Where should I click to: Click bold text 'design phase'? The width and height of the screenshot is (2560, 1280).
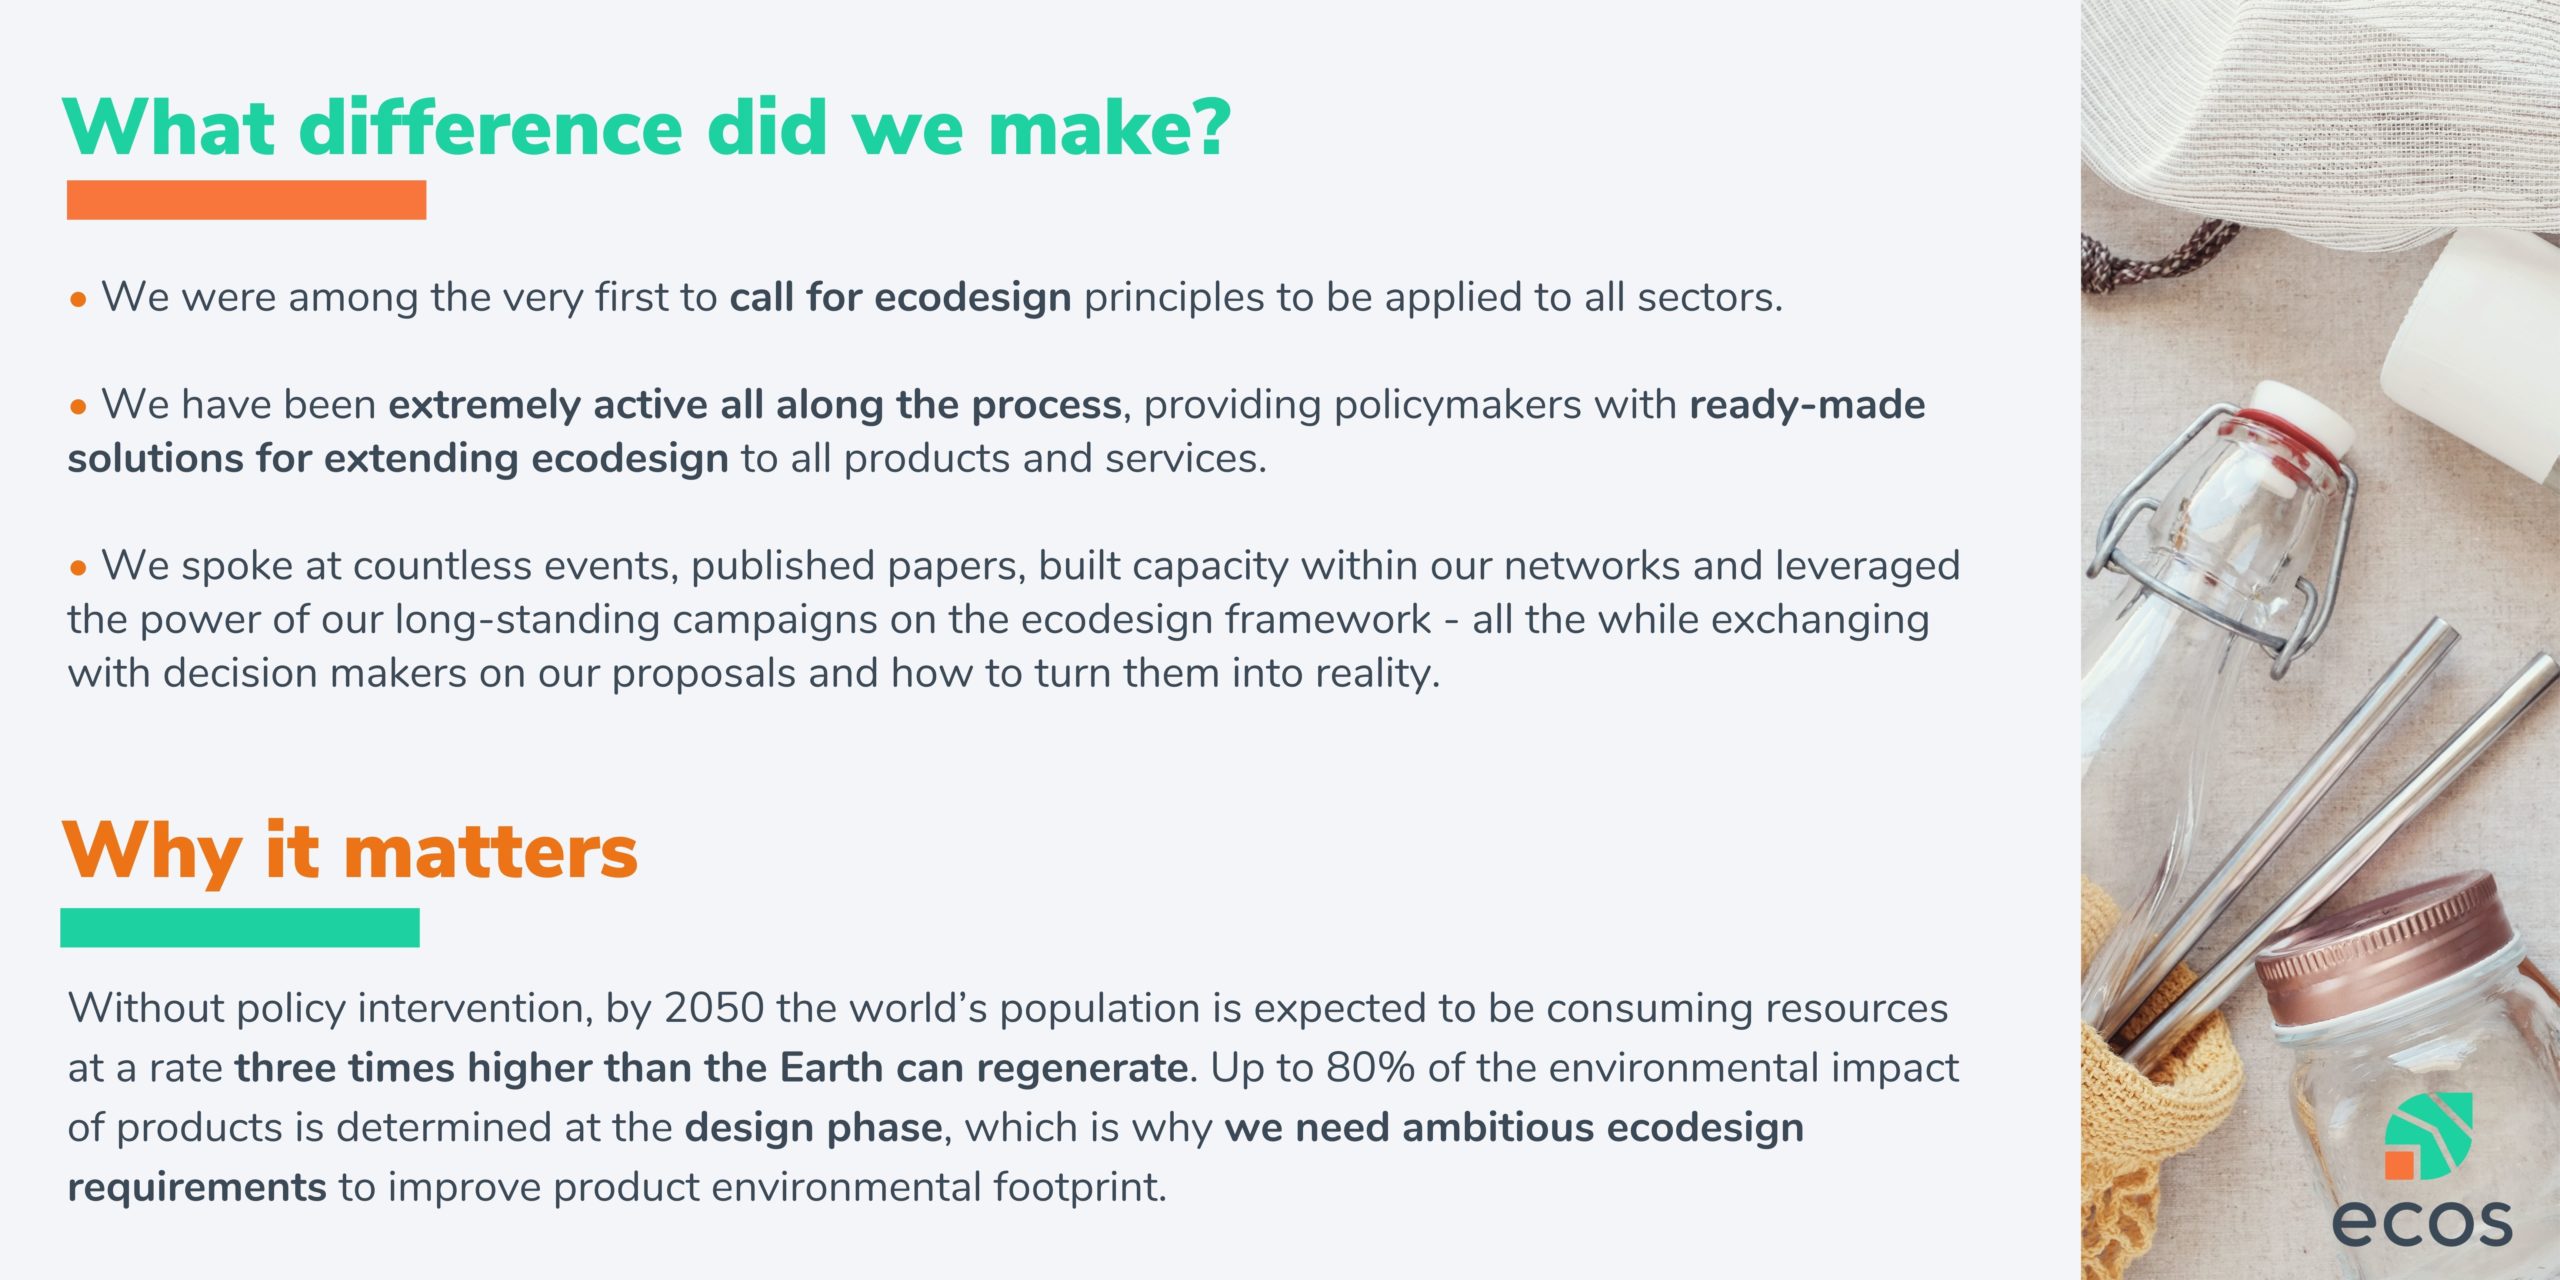pos(813,1128)
